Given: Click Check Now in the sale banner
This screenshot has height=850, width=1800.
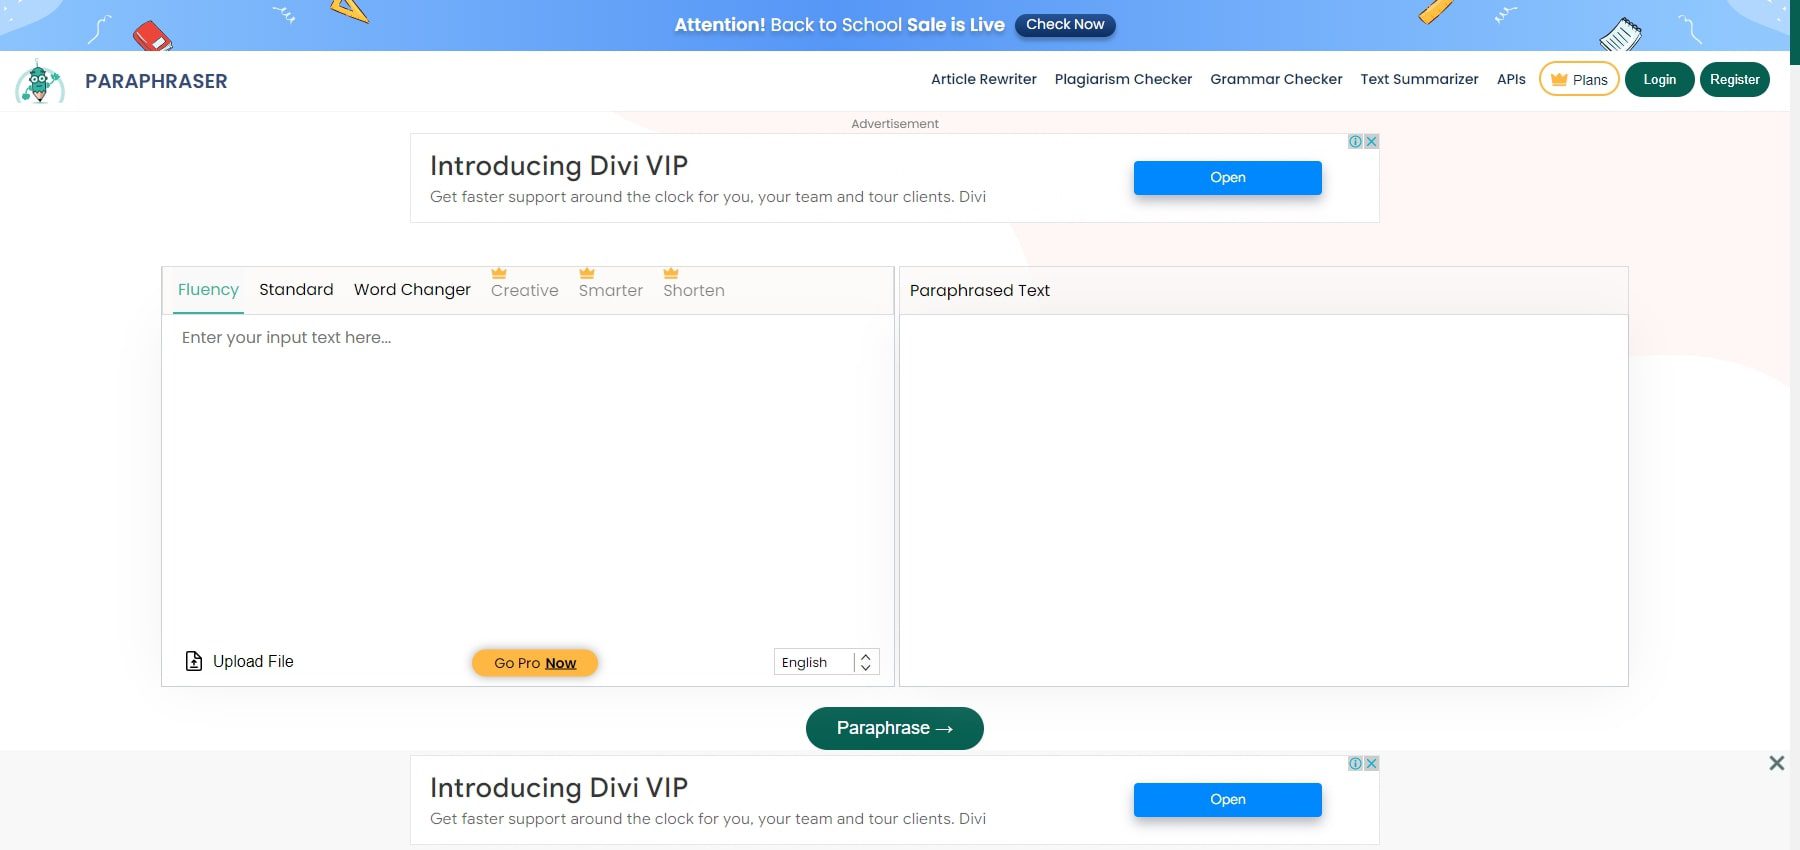Looking at the screenshot, I should [x=1065, y=24].
